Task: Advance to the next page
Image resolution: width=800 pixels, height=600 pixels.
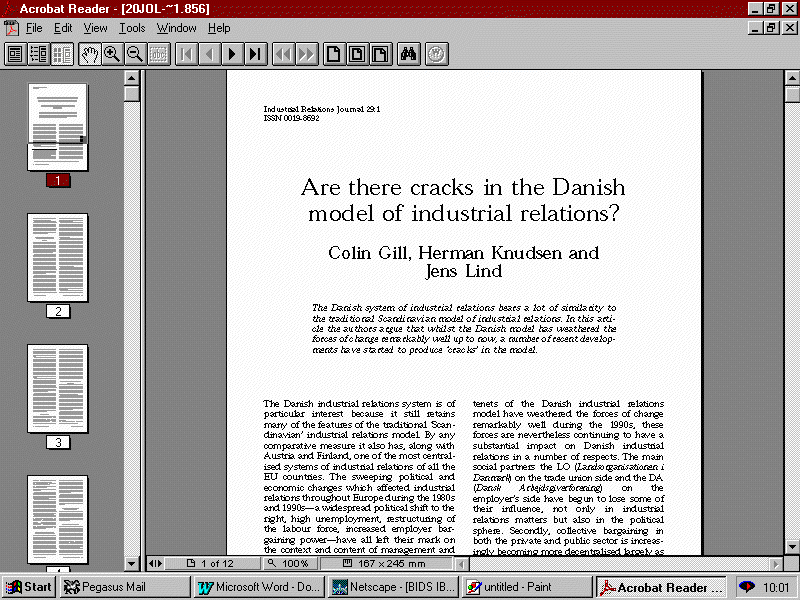Action: coord(233,54)
